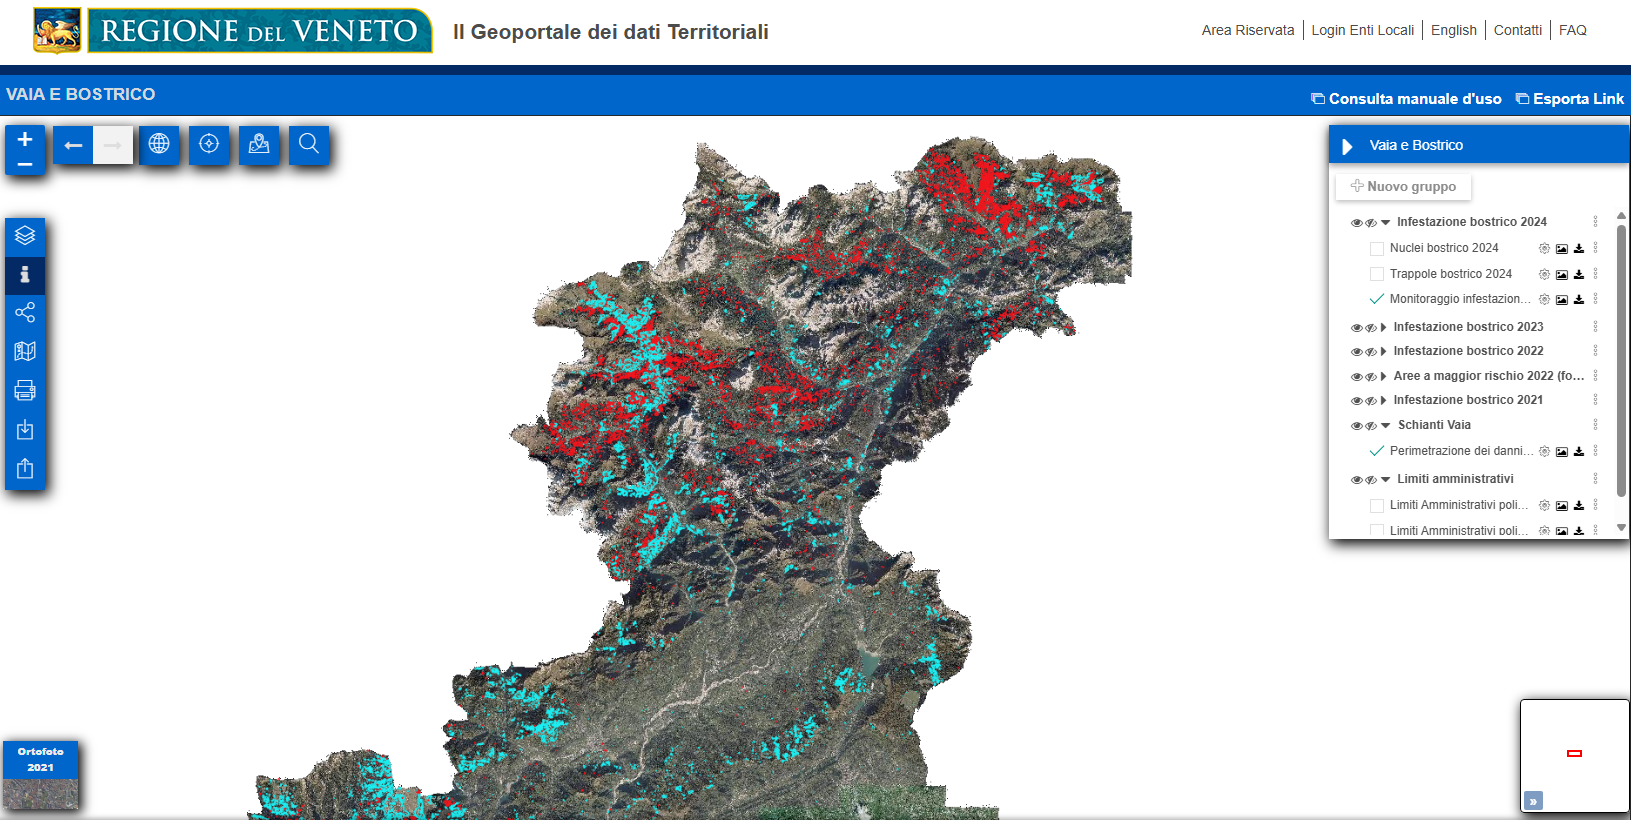Click image icon for Nuclei bostrico 2024

(x=1562, y=248)
